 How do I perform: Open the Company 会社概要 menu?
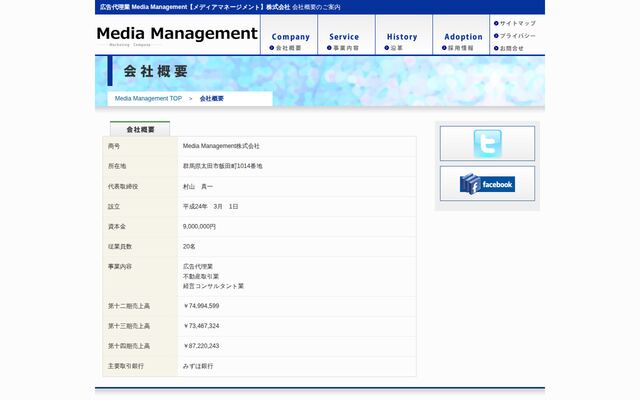click(x=289, y=35)
